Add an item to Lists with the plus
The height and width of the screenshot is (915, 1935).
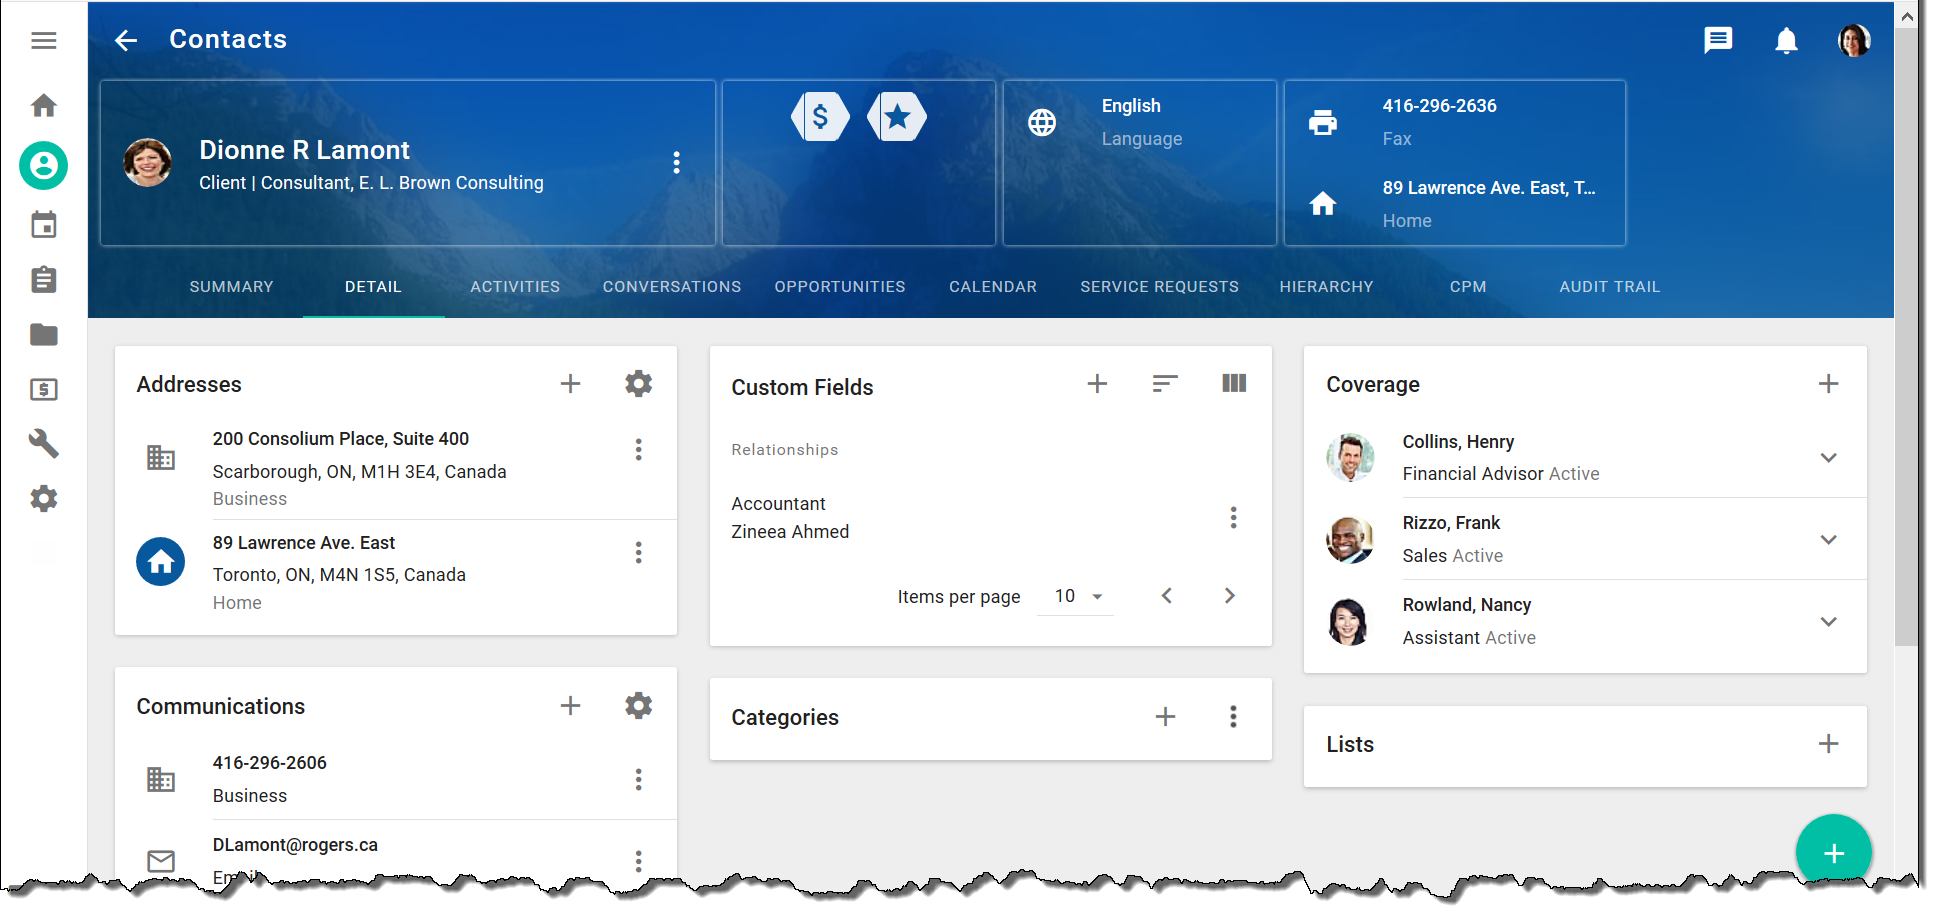1829,743
